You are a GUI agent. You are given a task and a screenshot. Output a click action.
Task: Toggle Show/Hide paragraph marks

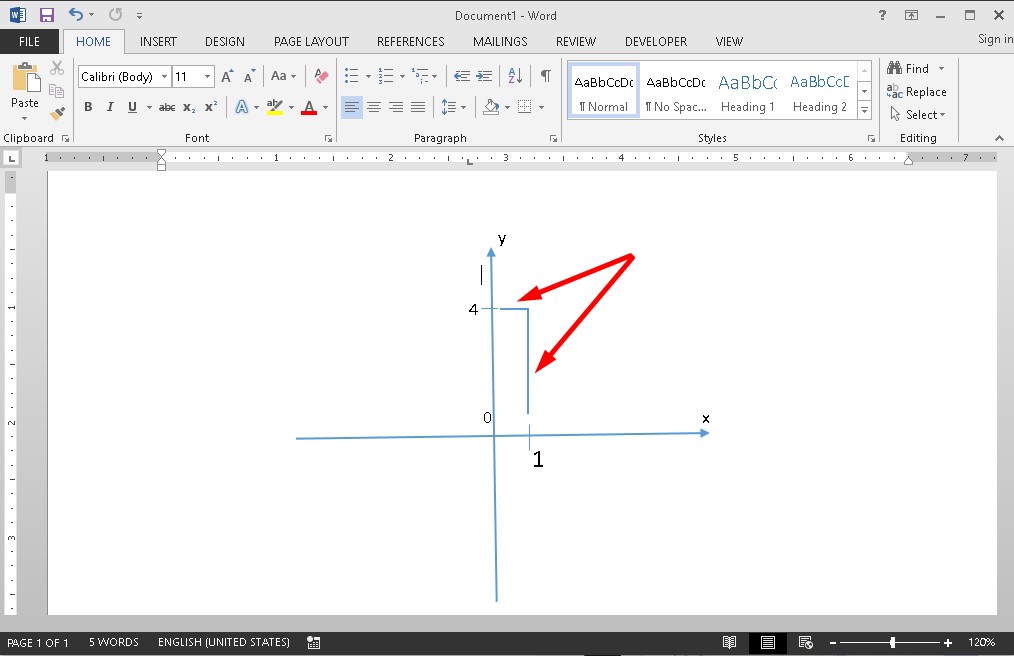click(x=545, y=76)
